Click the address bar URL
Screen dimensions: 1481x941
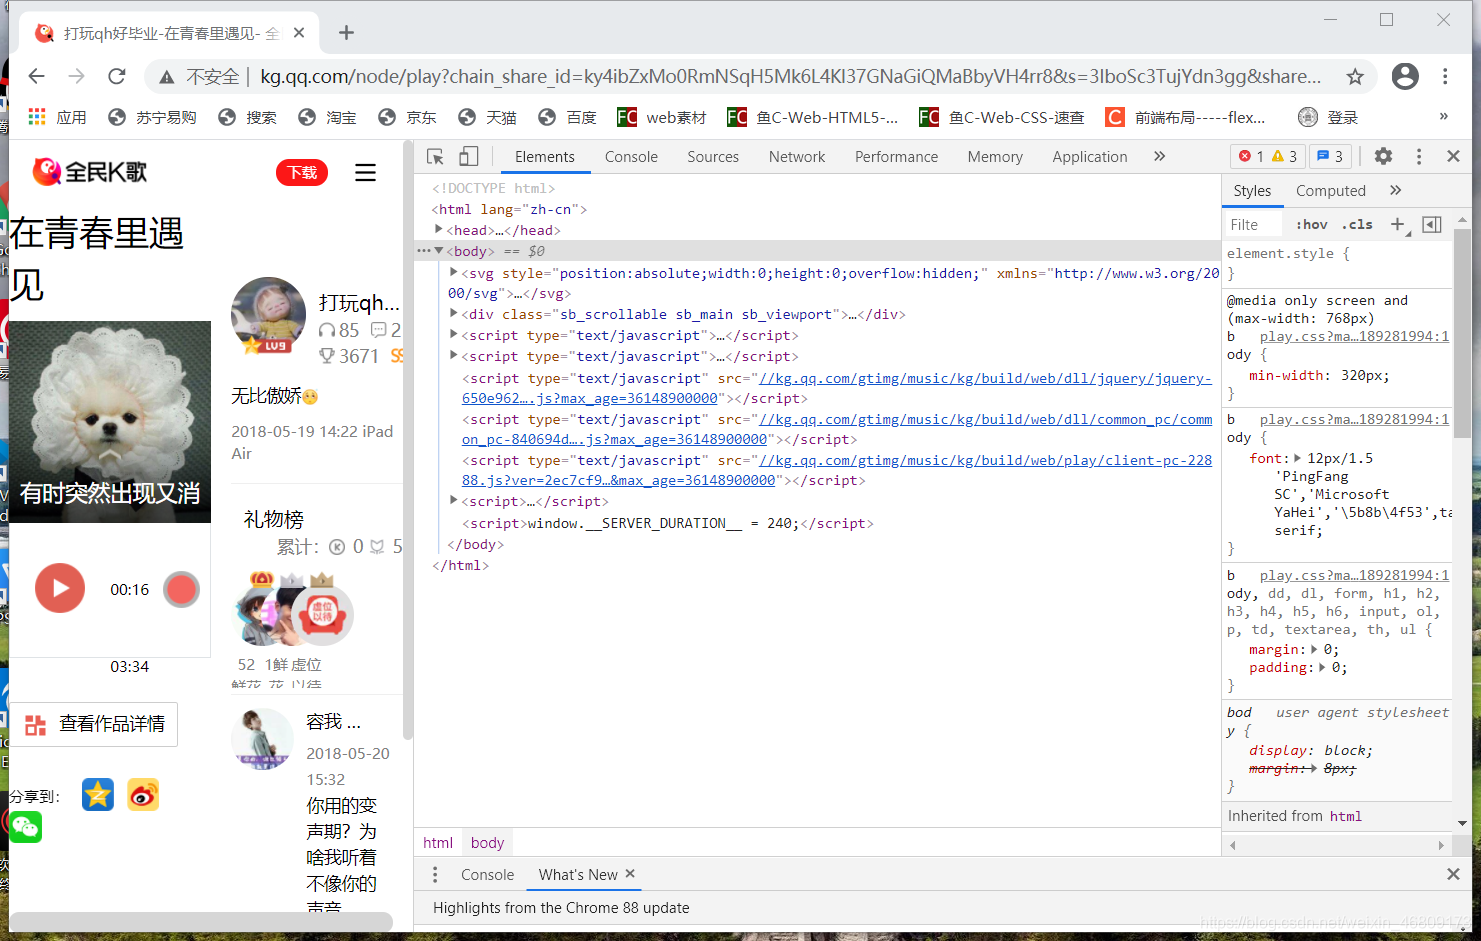(790, 76)
